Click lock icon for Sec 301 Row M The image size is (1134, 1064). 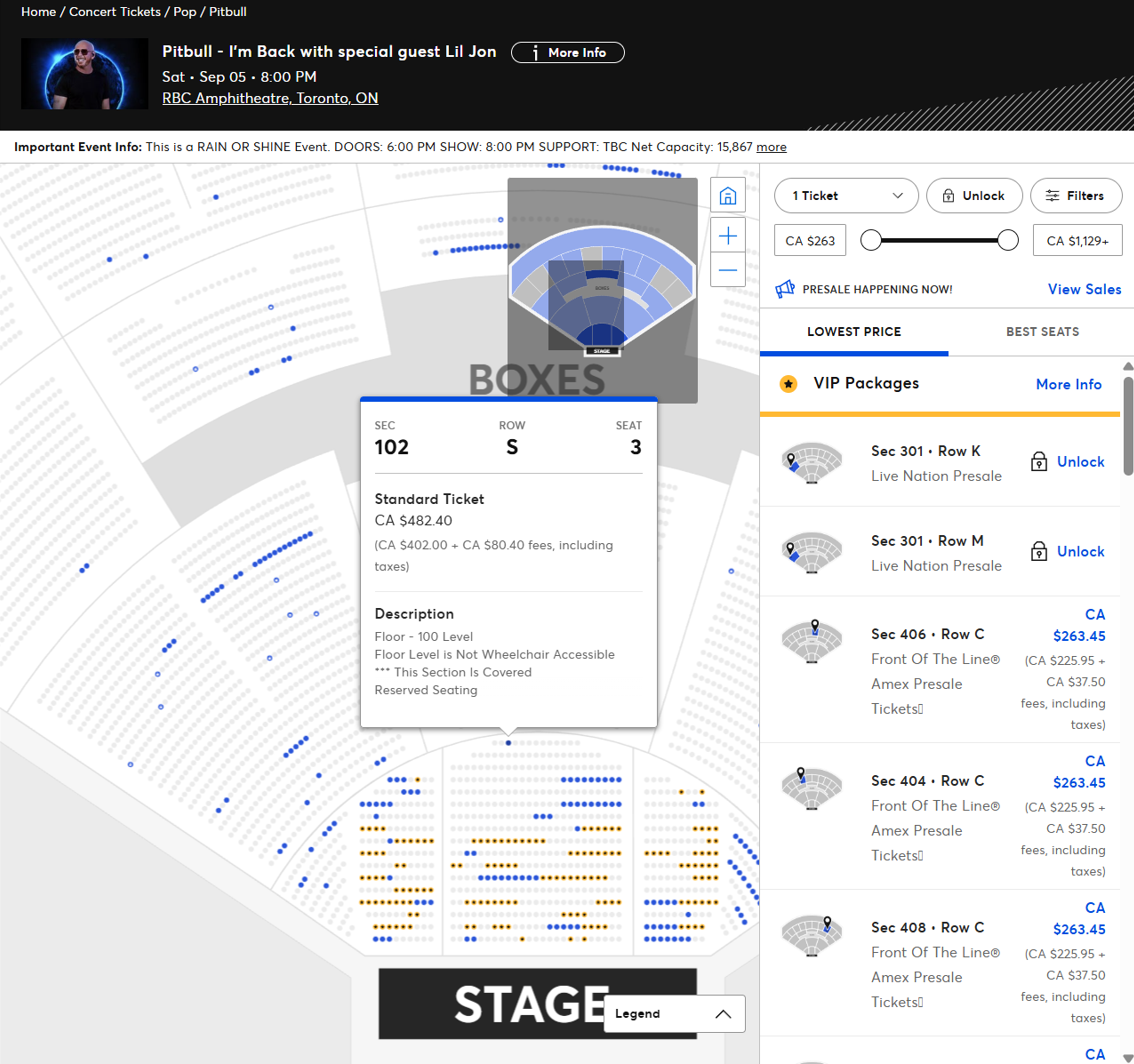1039,551
